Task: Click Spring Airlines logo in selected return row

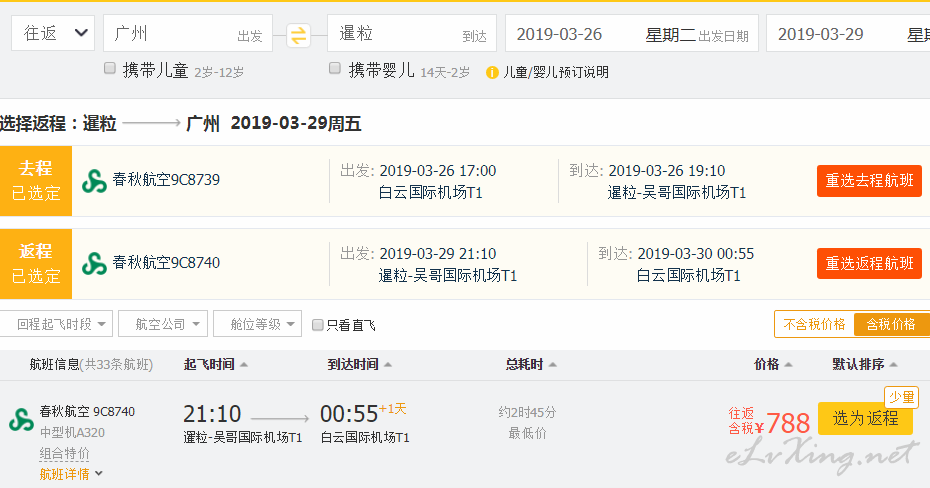Action: pos(94,264)
